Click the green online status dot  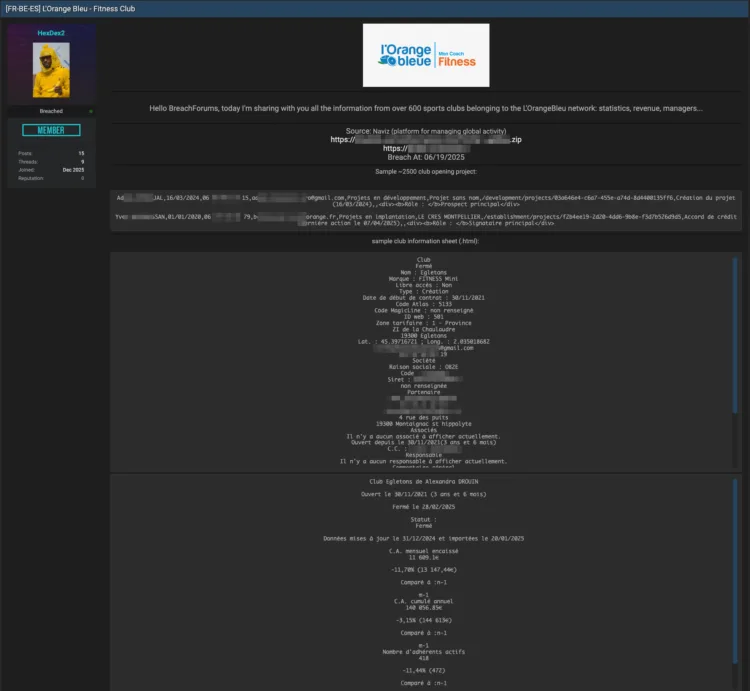tap(91, 111)
